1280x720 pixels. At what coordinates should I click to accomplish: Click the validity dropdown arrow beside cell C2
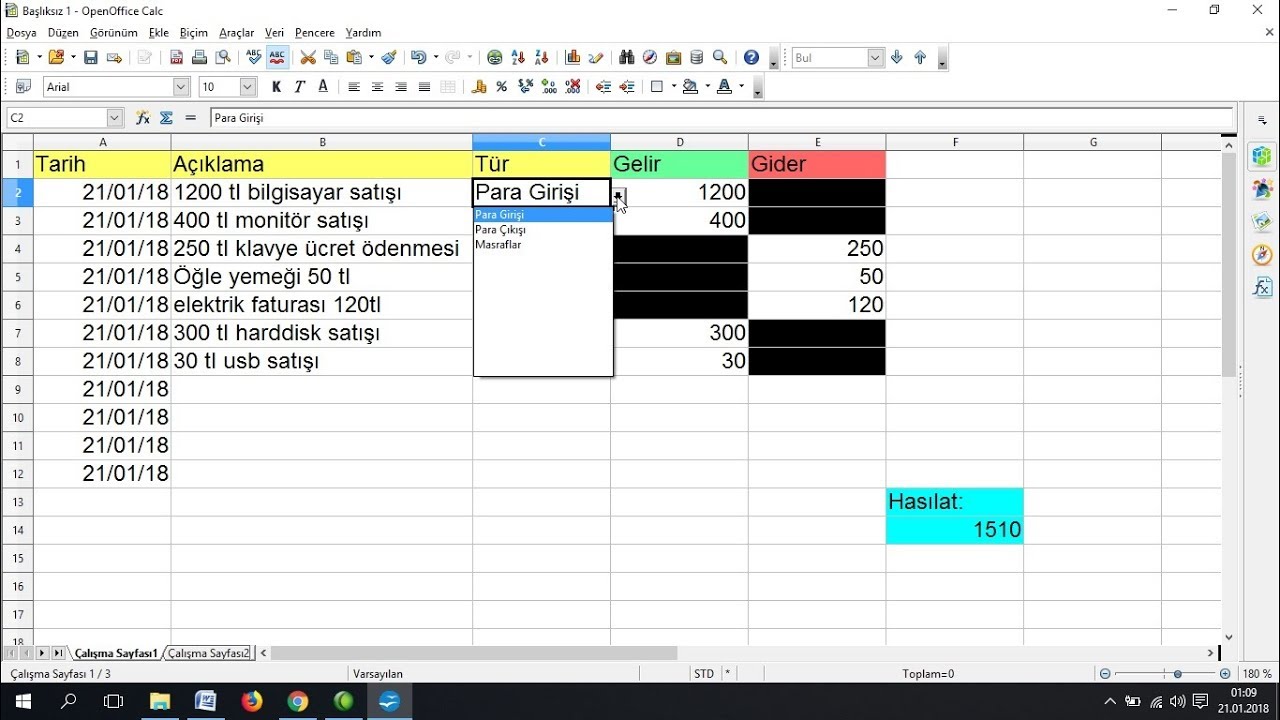619,196
